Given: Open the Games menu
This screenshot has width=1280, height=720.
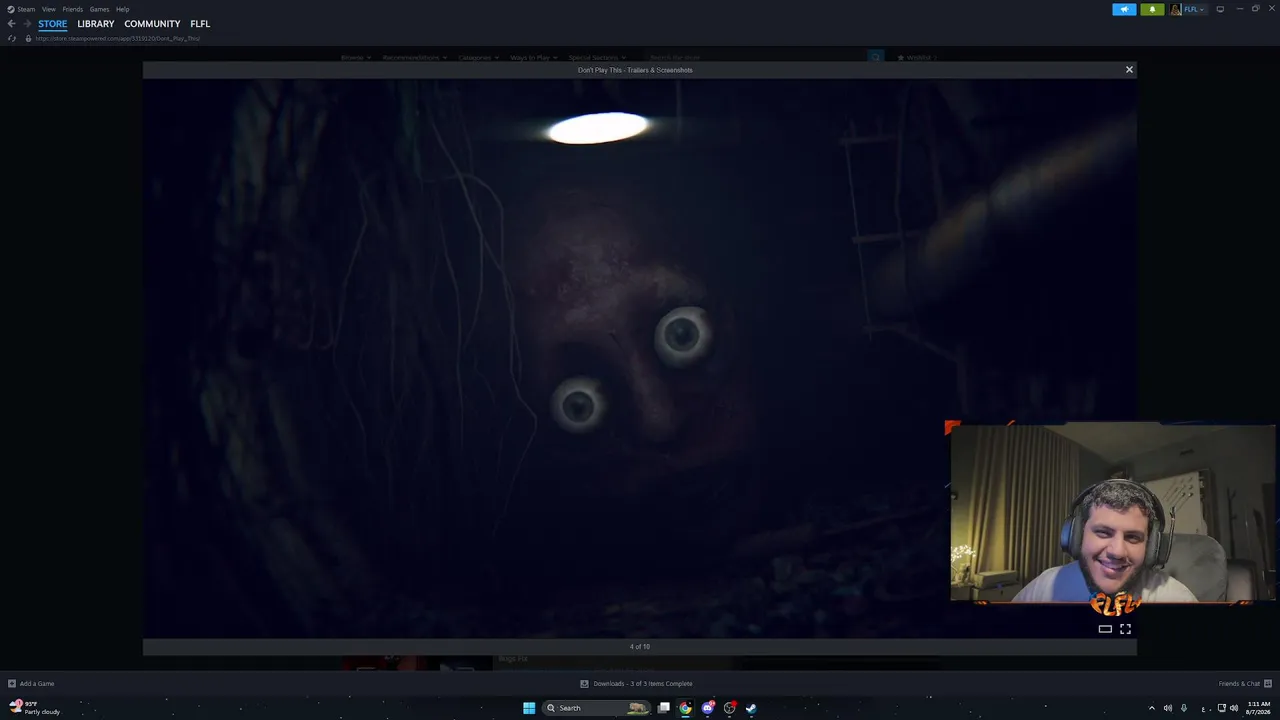Looking at the screenshot, I should [100, 9].
